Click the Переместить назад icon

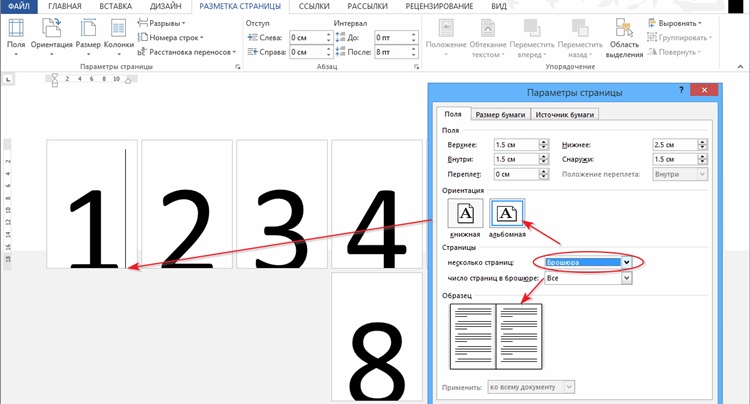[x=580, y=38]
